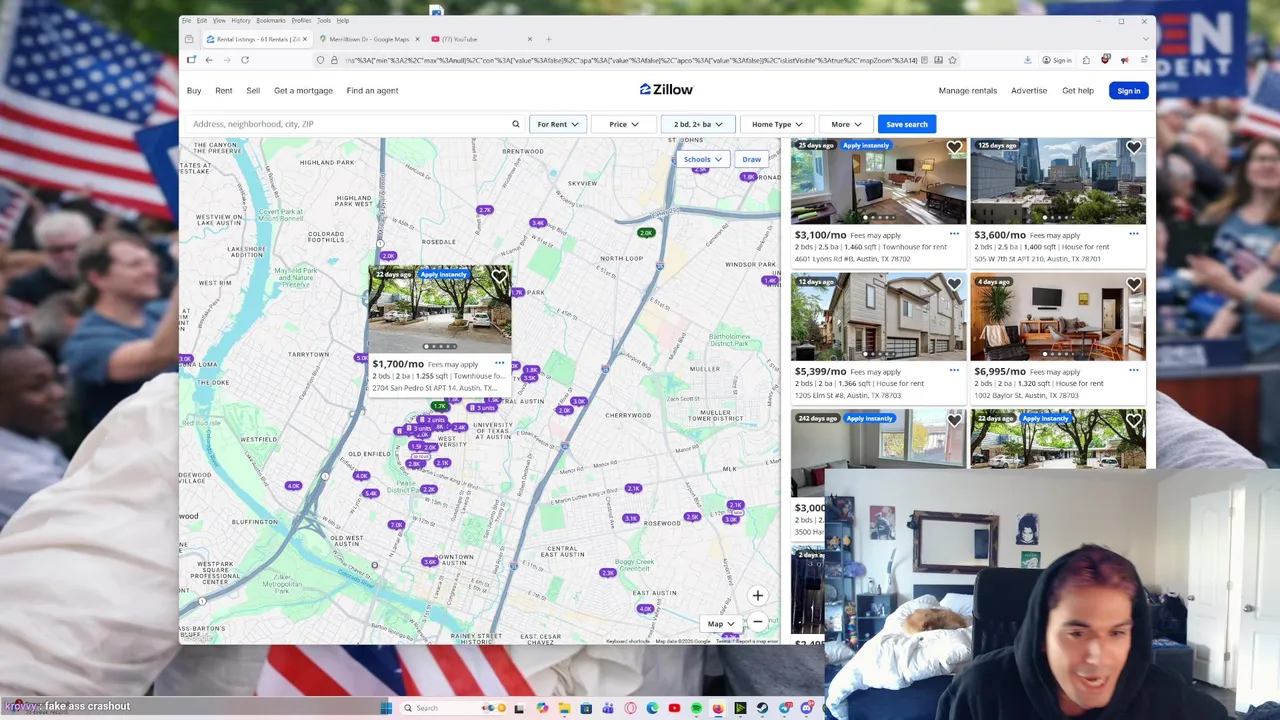The image size is (1280, 720).
Task: Open more options on the $5,399/mo card
Action: coord(954,371)
